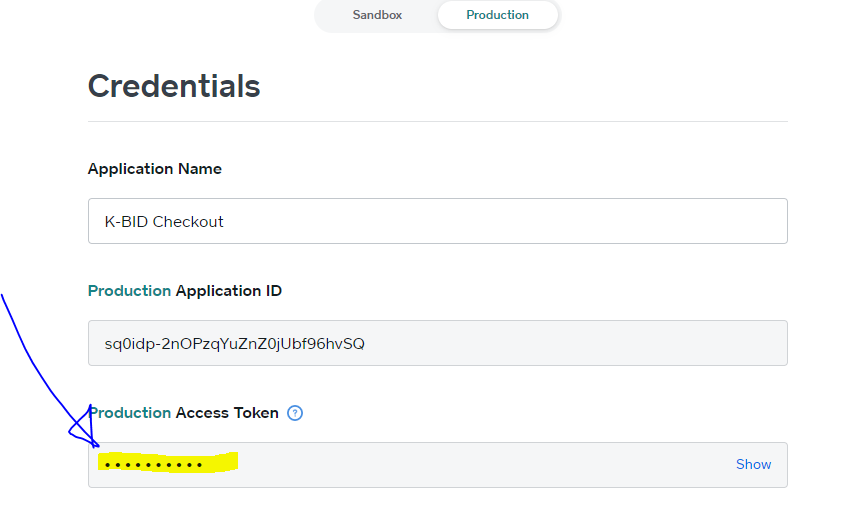The height and width of the screenshot is (509, 864).
Task: Click the sq0idp application ID value
Action: pos(234,344)
